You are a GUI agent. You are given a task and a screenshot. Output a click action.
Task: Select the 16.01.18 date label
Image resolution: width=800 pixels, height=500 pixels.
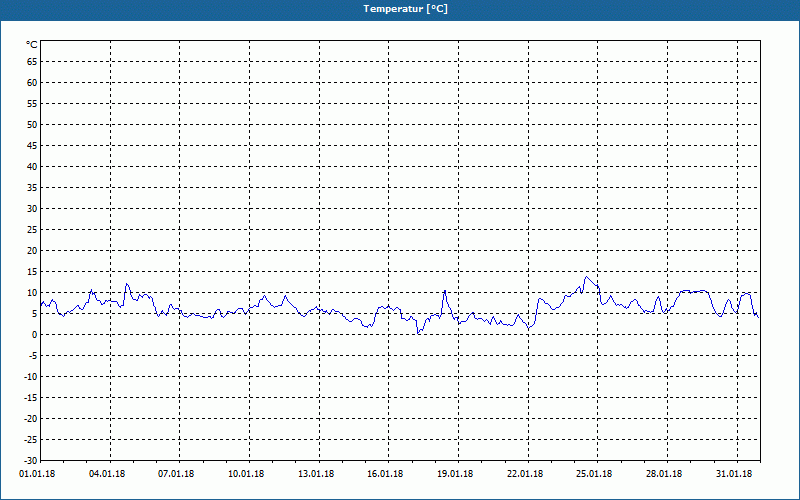(x=385, y=474)
